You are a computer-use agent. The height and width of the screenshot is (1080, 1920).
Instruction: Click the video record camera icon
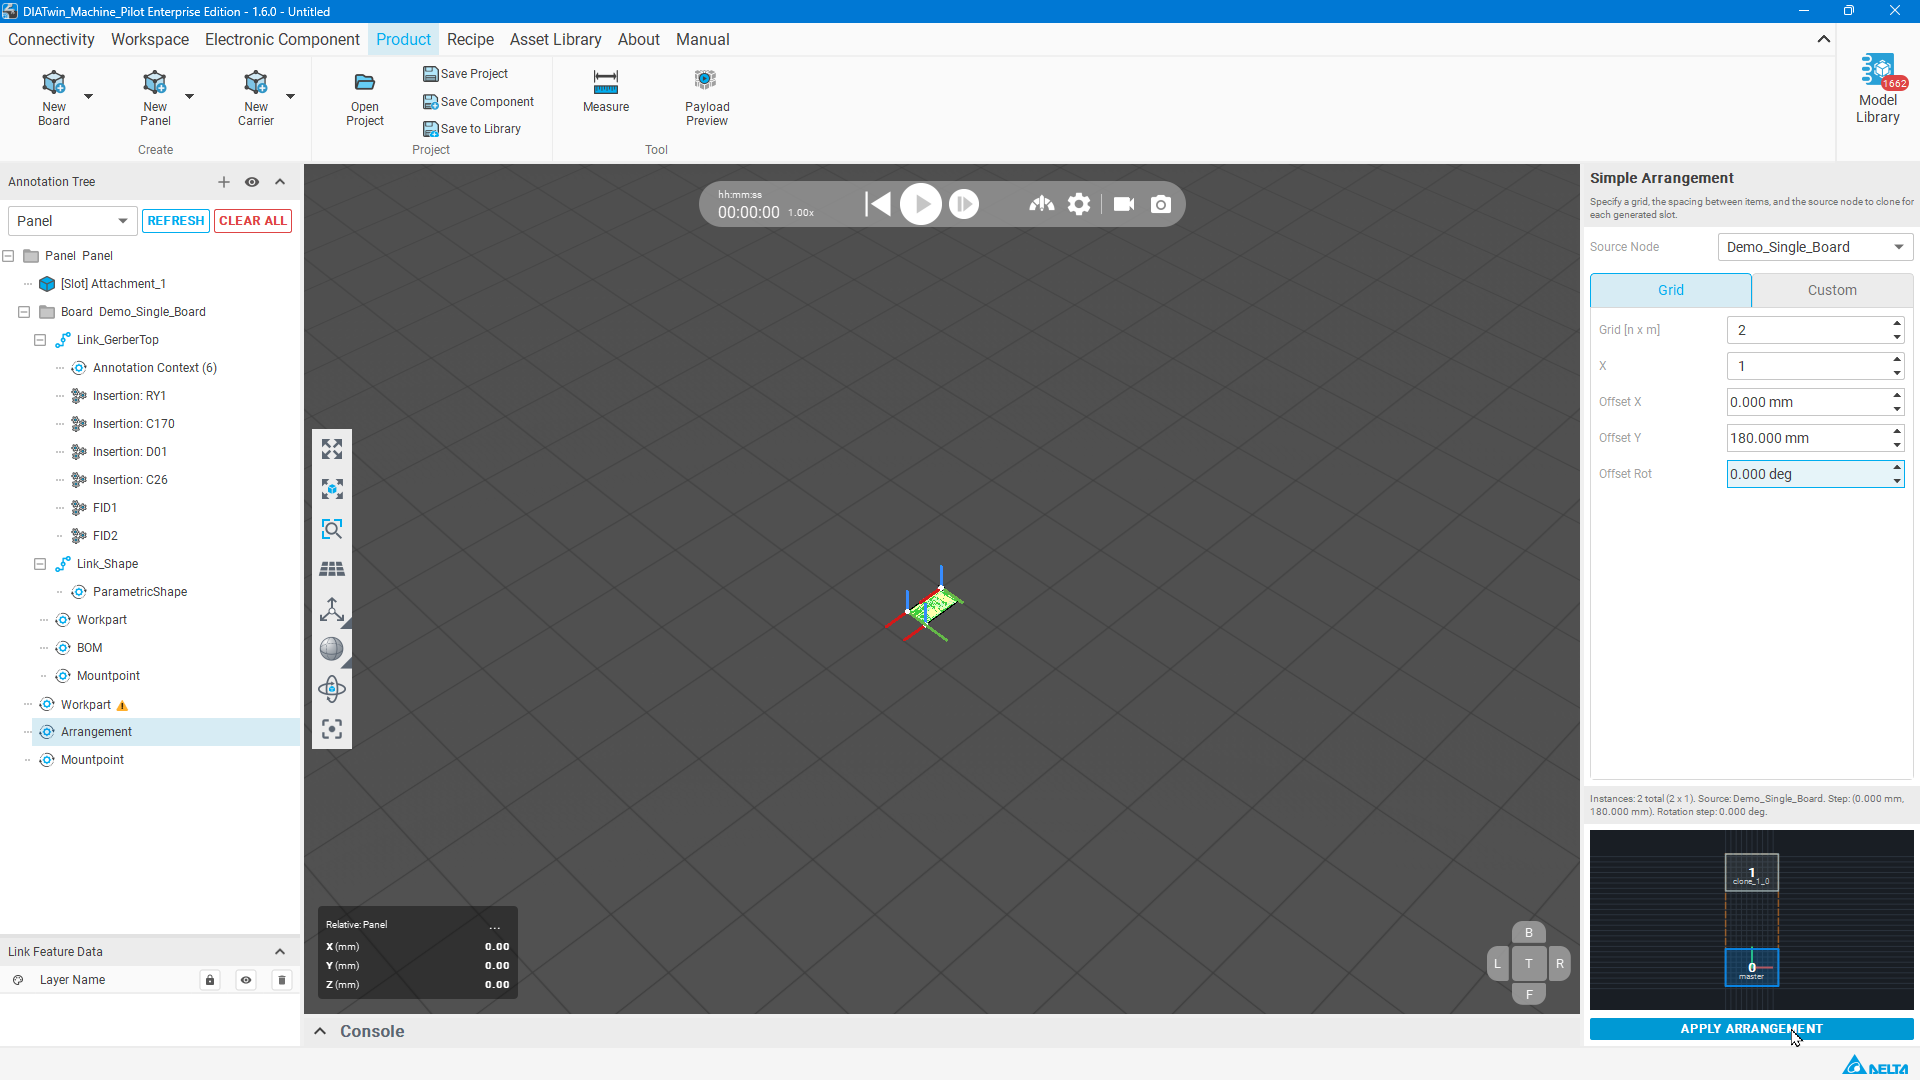click(1124, 204)
